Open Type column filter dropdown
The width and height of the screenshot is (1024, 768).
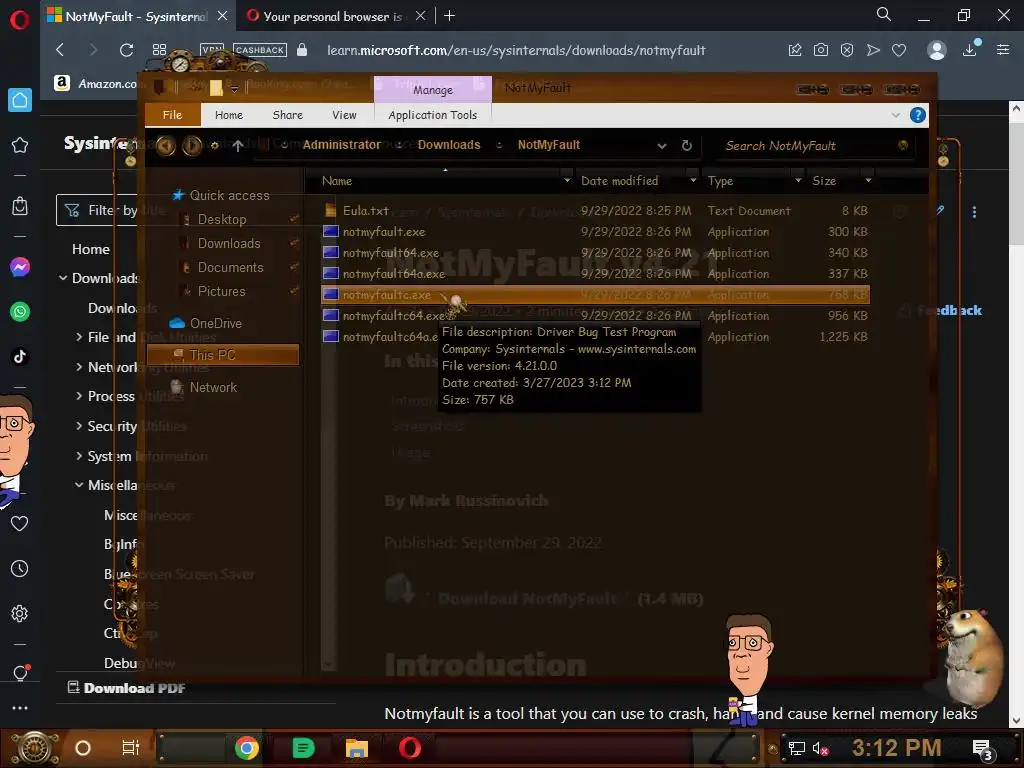(x=797, y=180)
